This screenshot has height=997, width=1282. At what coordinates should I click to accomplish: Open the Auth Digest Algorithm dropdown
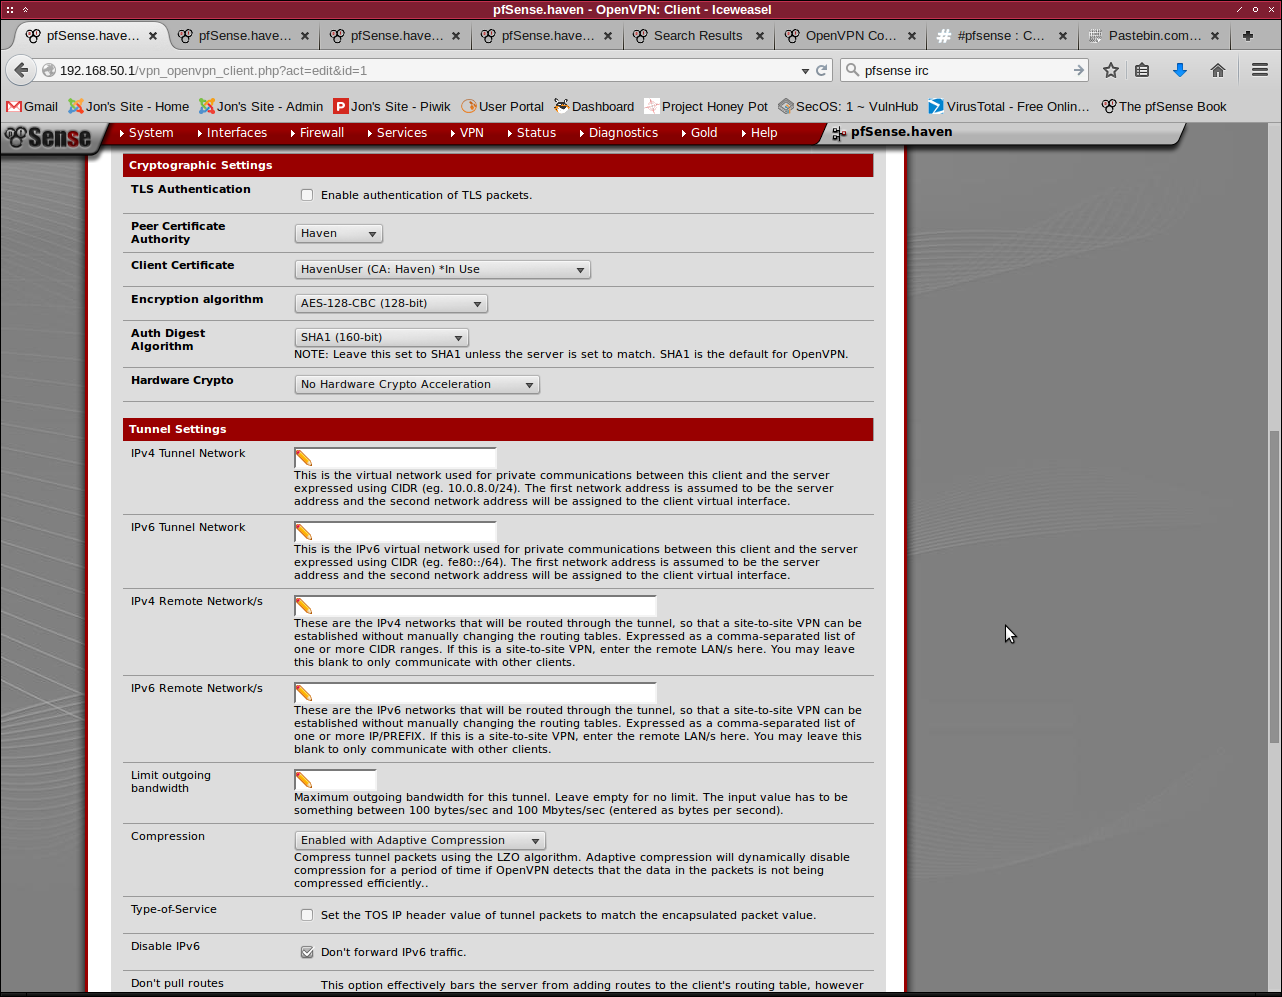tap(381, 337)
